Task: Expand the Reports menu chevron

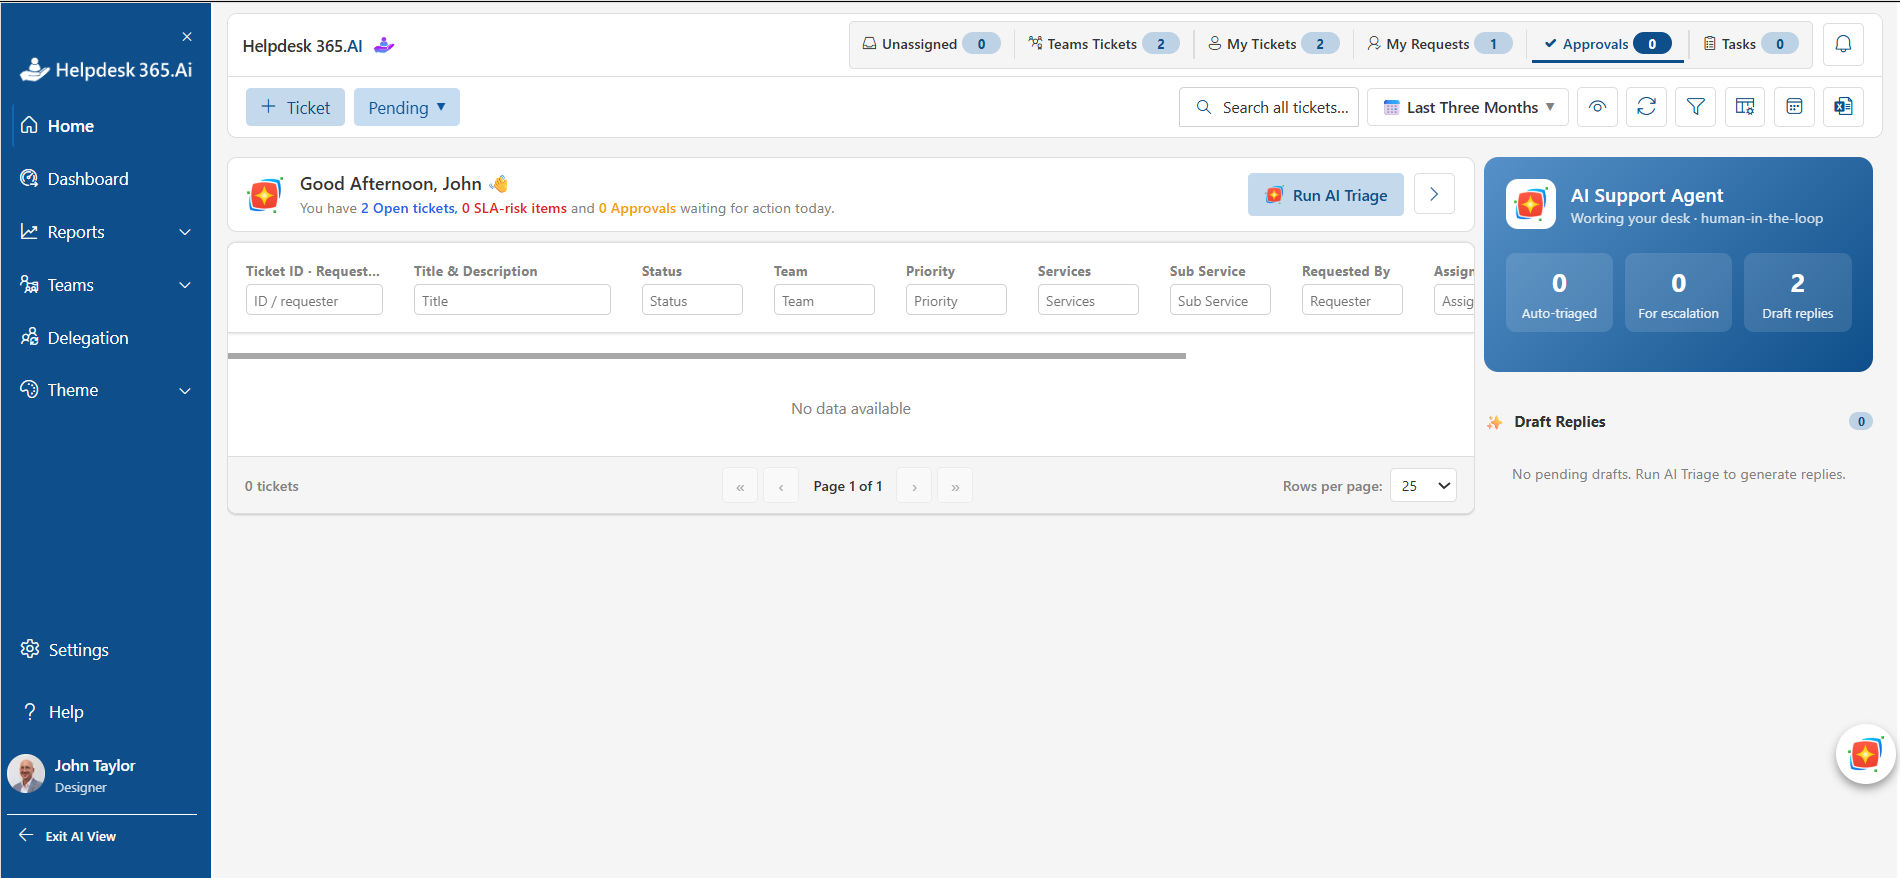Action: pos(185,232)
